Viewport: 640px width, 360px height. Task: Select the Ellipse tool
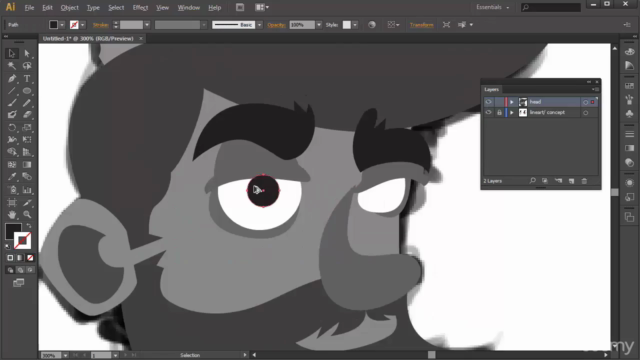(27, 91)
